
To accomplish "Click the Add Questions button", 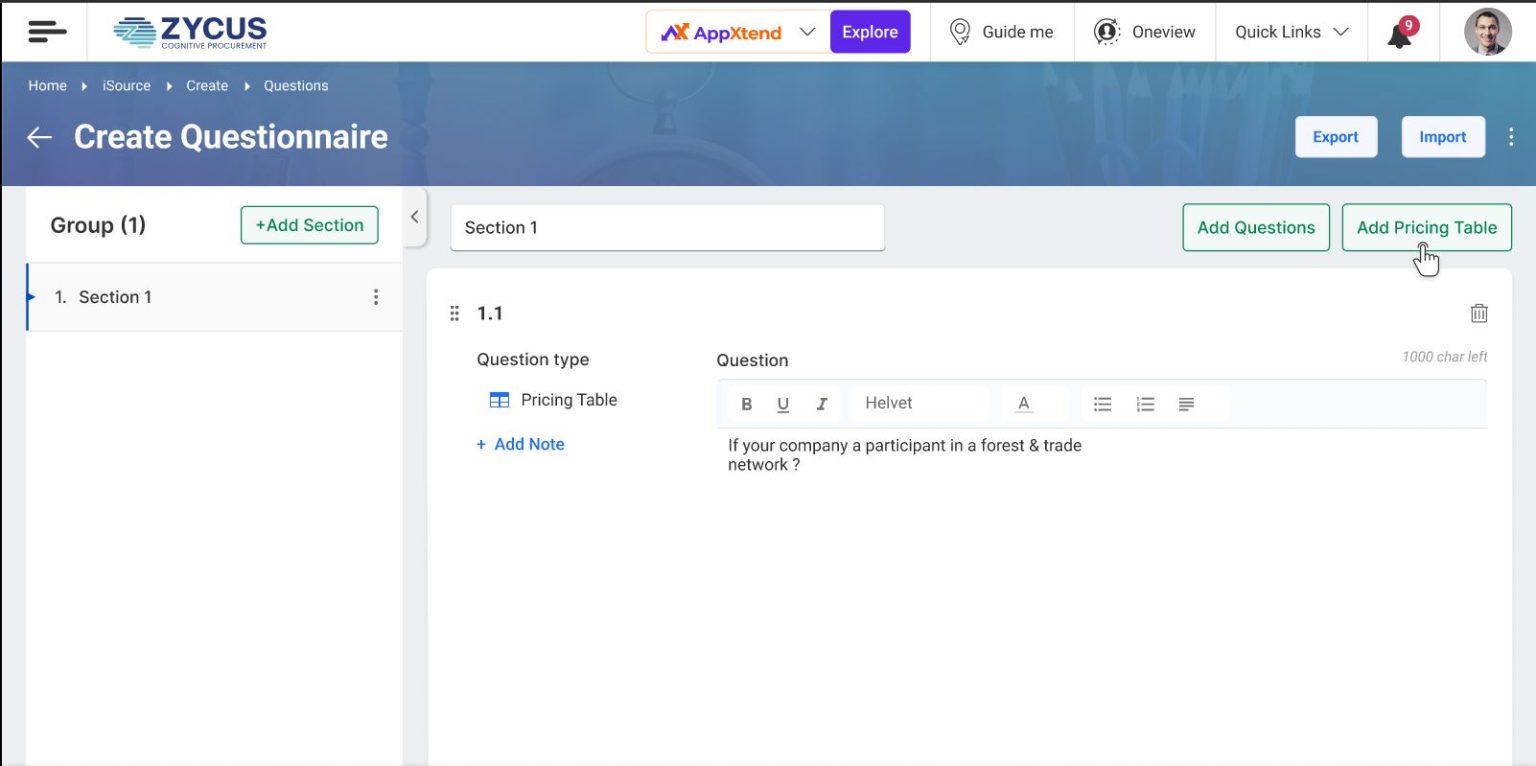I will point(1255,227).
